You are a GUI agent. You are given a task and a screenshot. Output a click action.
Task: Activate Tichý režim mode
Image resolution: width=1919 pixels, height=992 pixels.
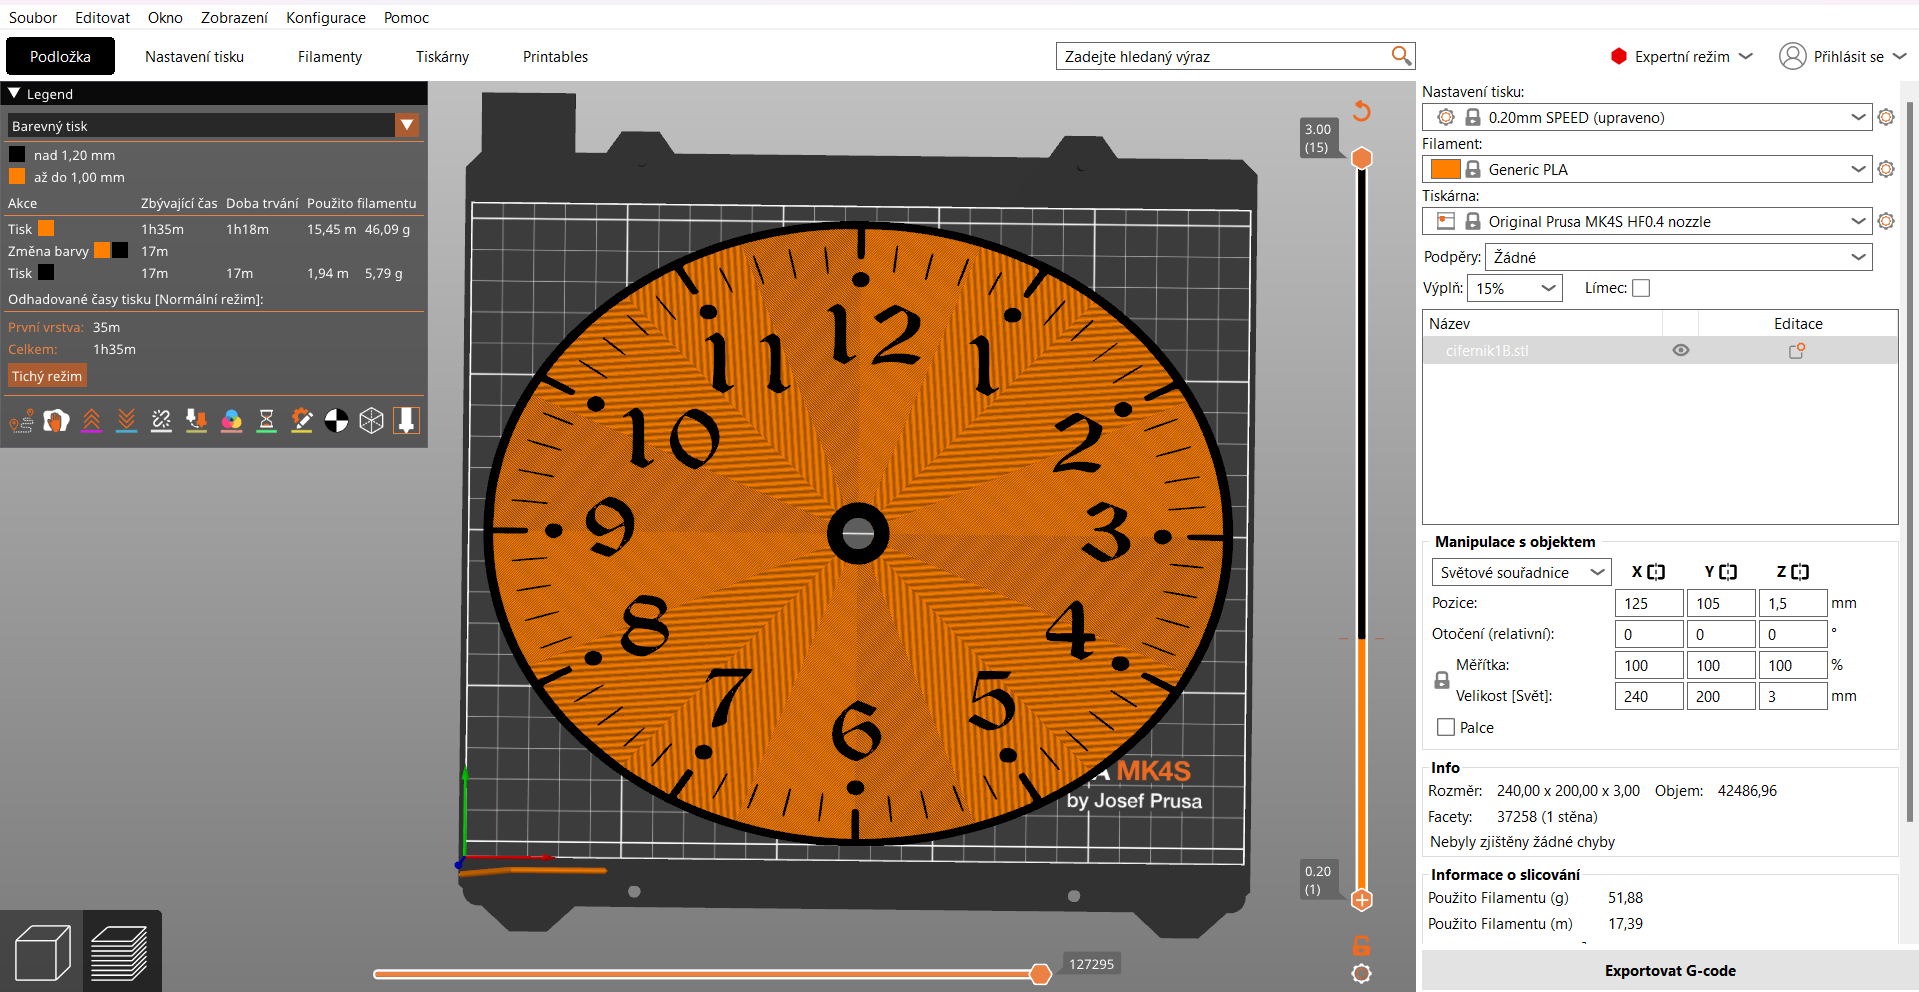(x=46, y=375)
